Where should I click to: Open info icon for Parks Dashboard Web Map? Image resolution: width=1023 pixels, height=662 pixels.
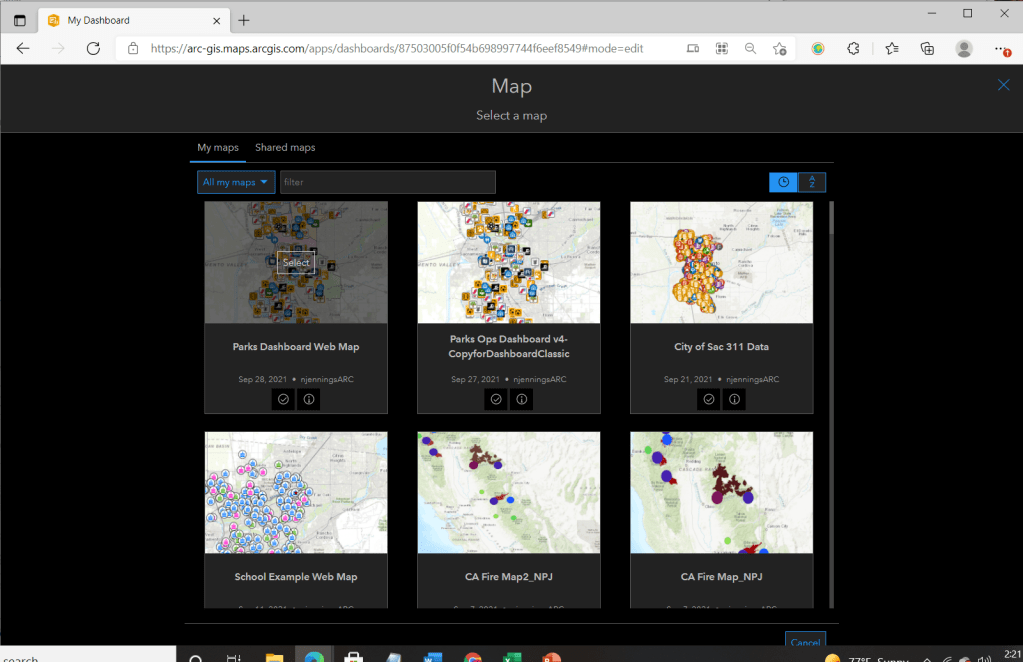(309, 399)
